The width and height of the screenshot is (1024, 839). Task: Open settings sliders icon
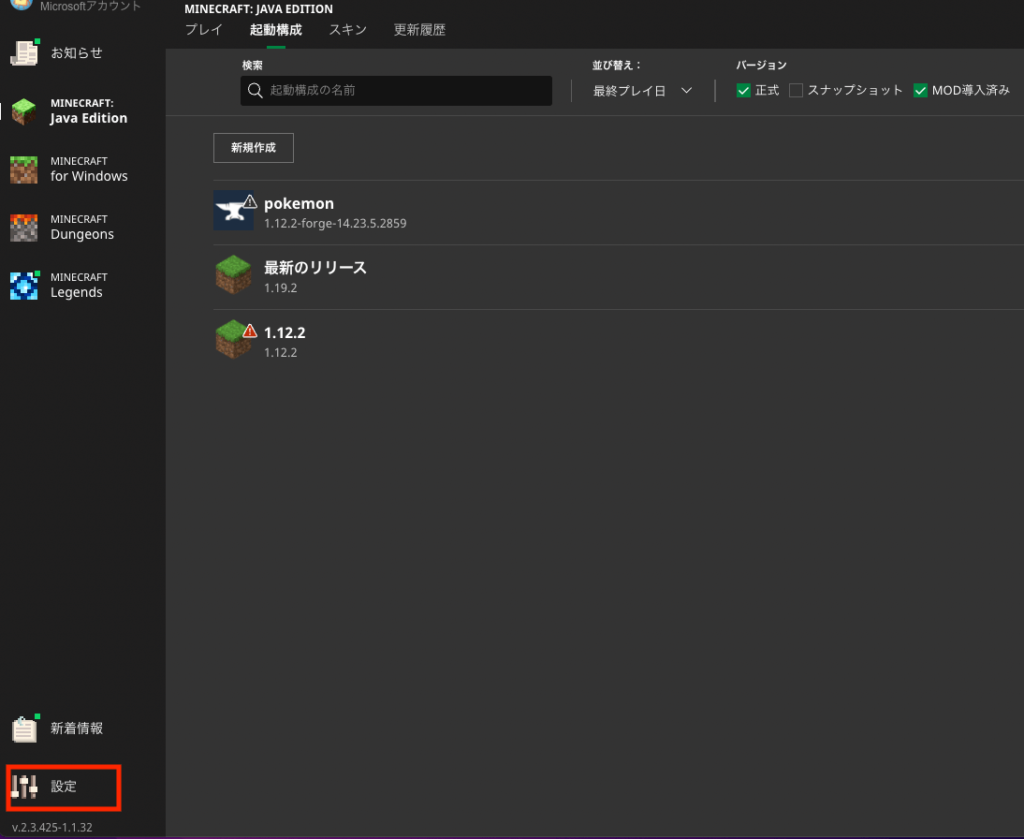pos(24,786)
